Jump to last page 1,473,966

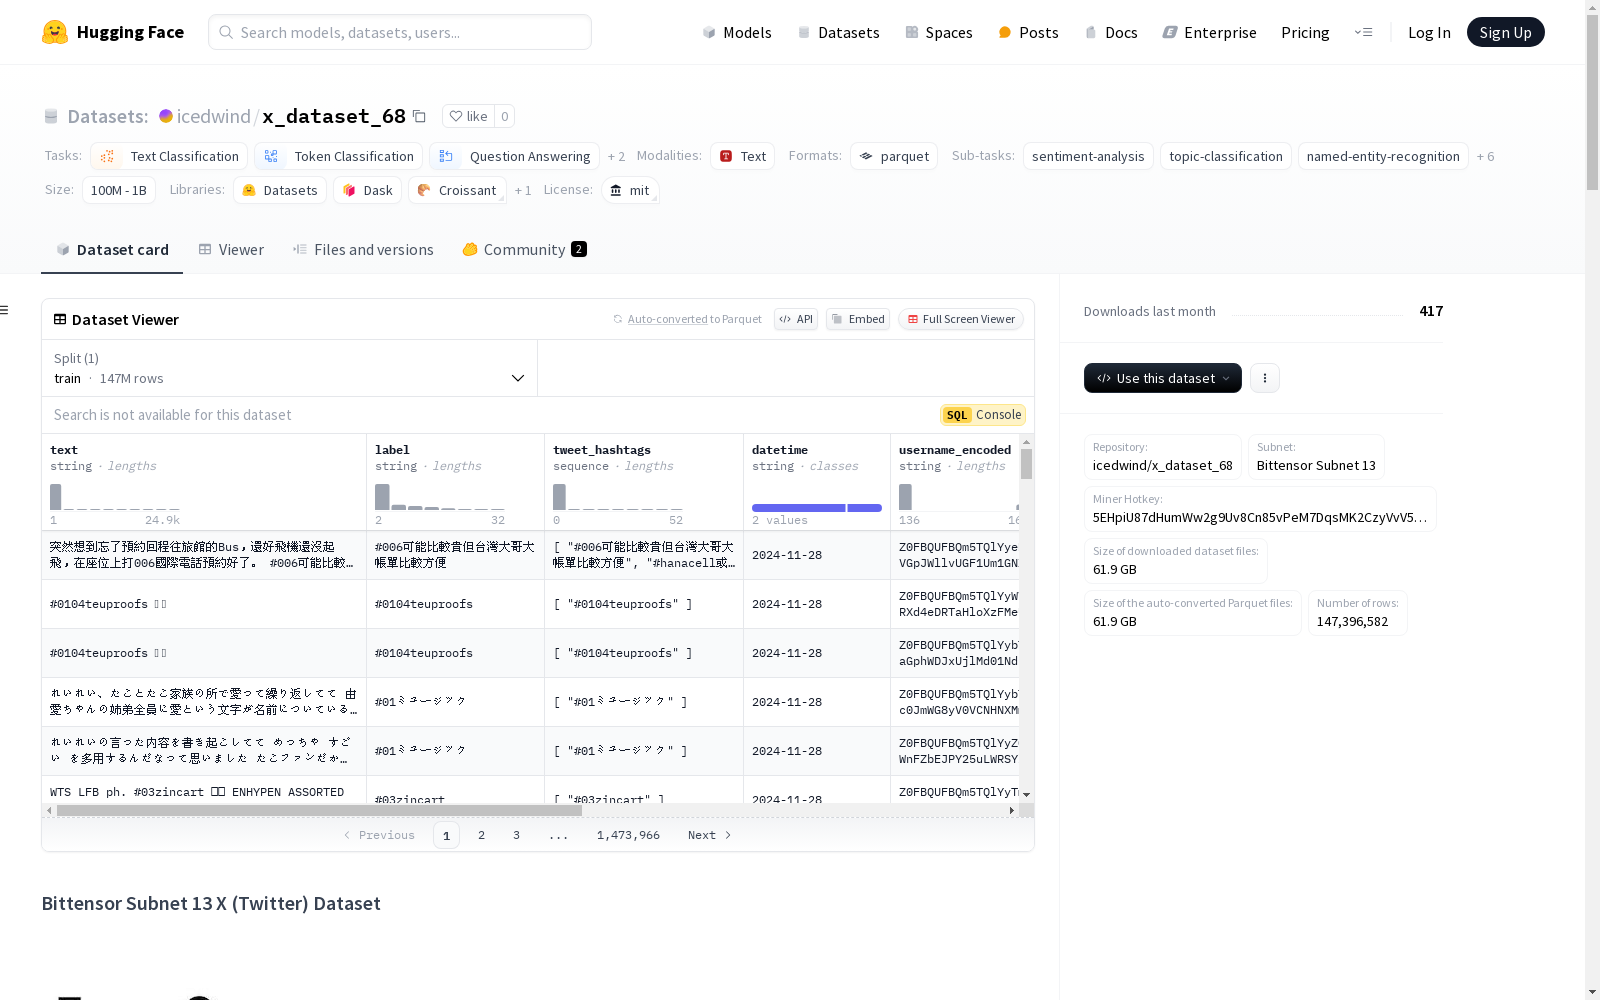628,835
